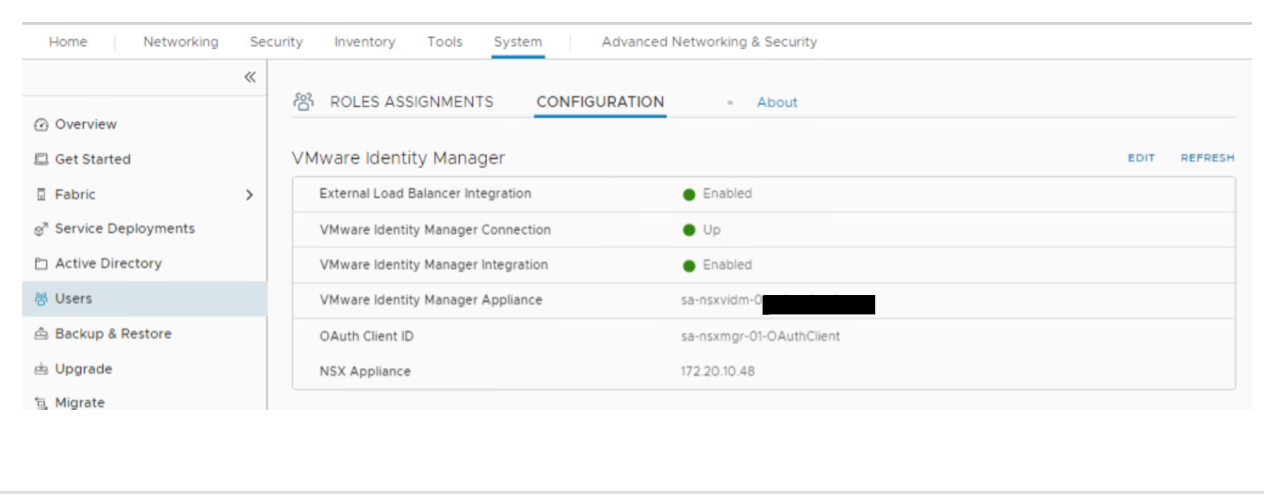This screenshot has width=1264, height=502.
Task: Click the VMware Identity Manager Appliance label
Action: click(431, 300)
